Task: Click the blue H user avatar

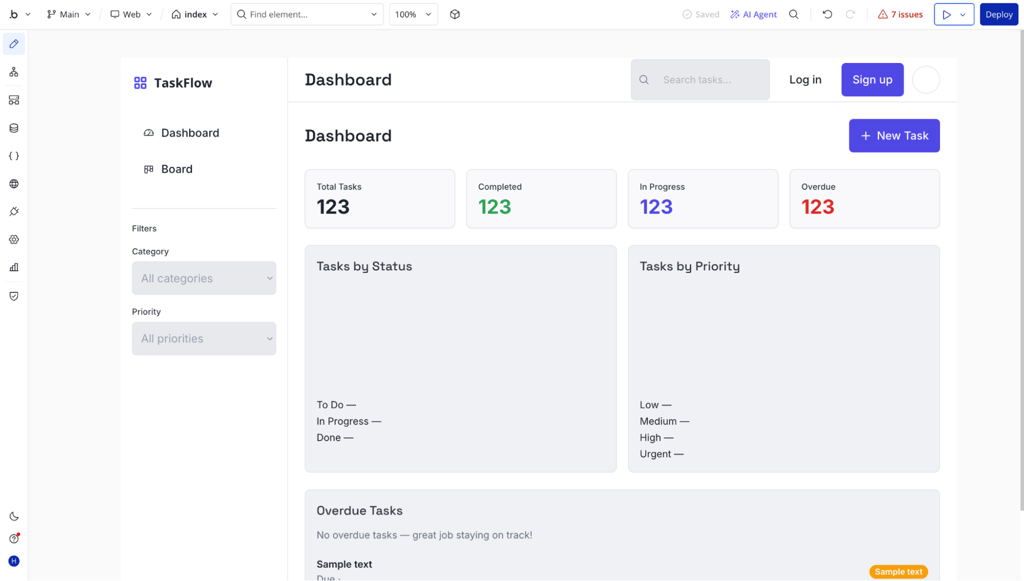Action: point(14,561)
